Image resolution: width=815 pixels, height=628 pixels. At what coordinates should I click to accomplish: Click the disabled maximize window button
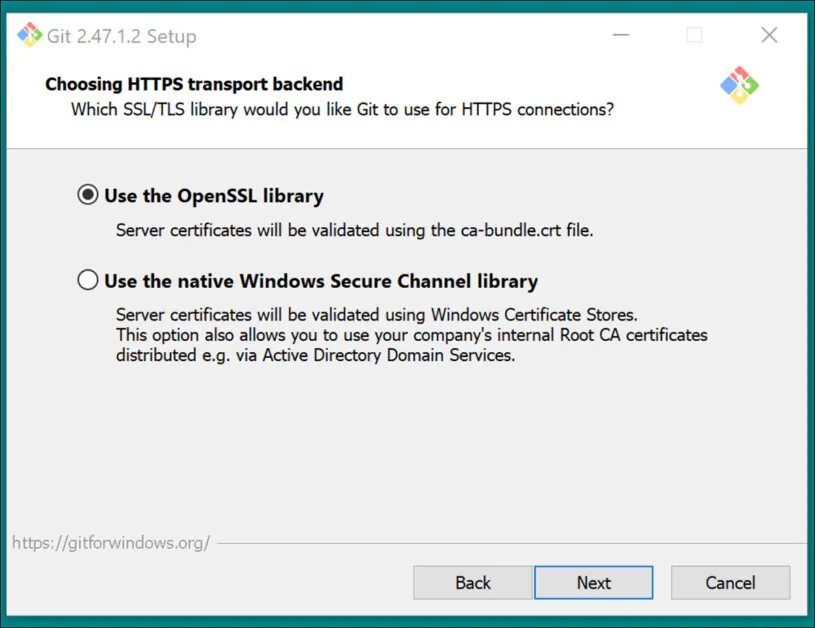pyautogui.click(x=694, y=36)
